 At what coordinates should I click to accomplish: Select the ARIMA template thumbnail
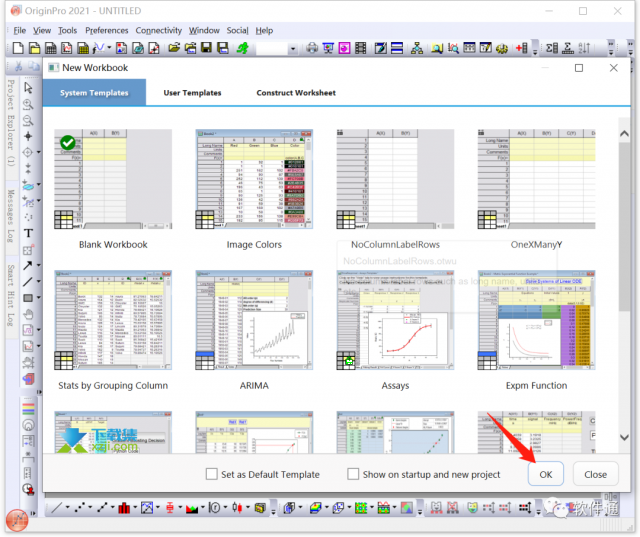coord(254,320)
